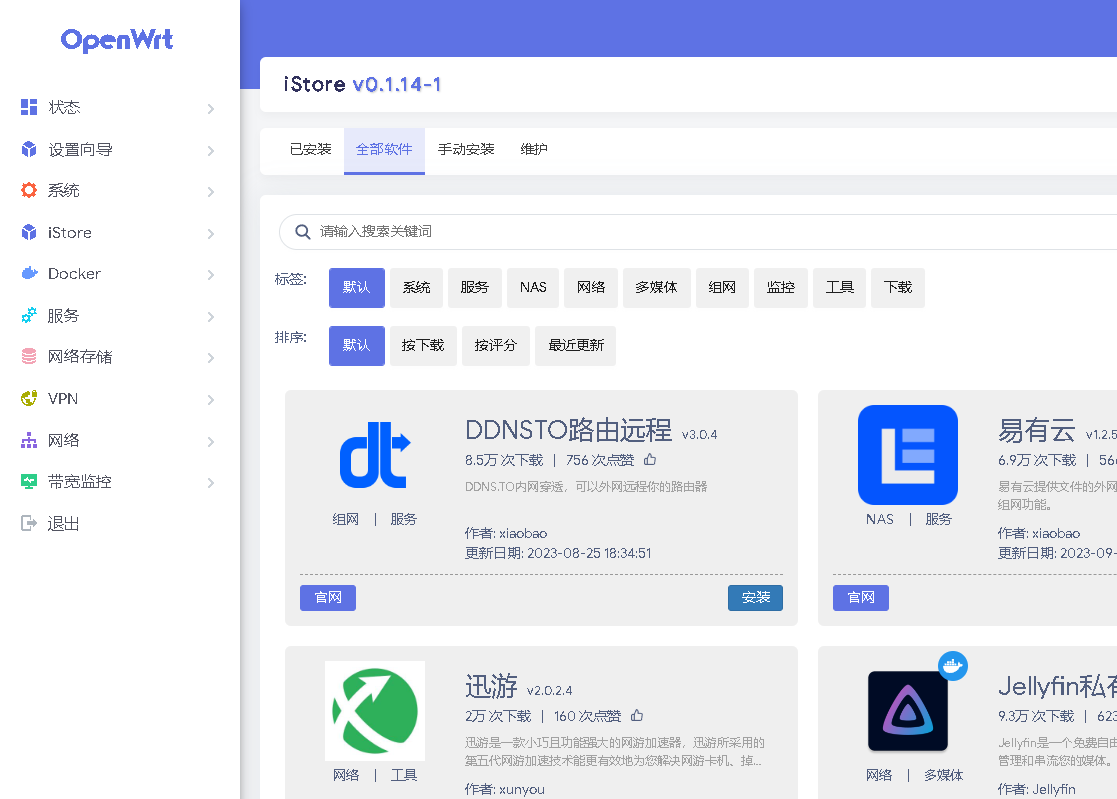
Task: Click the search keyword input field
Action: (x=600, y=232)
